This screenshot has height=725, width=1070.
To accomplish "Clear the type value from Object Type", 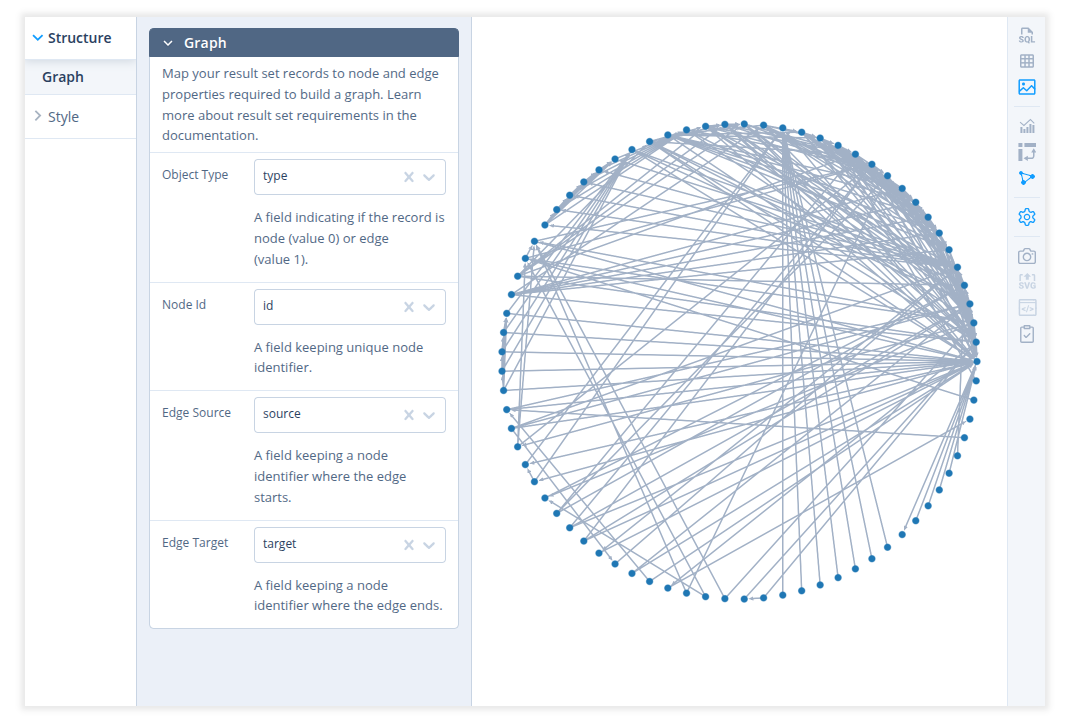I will (x=408, y=176).
